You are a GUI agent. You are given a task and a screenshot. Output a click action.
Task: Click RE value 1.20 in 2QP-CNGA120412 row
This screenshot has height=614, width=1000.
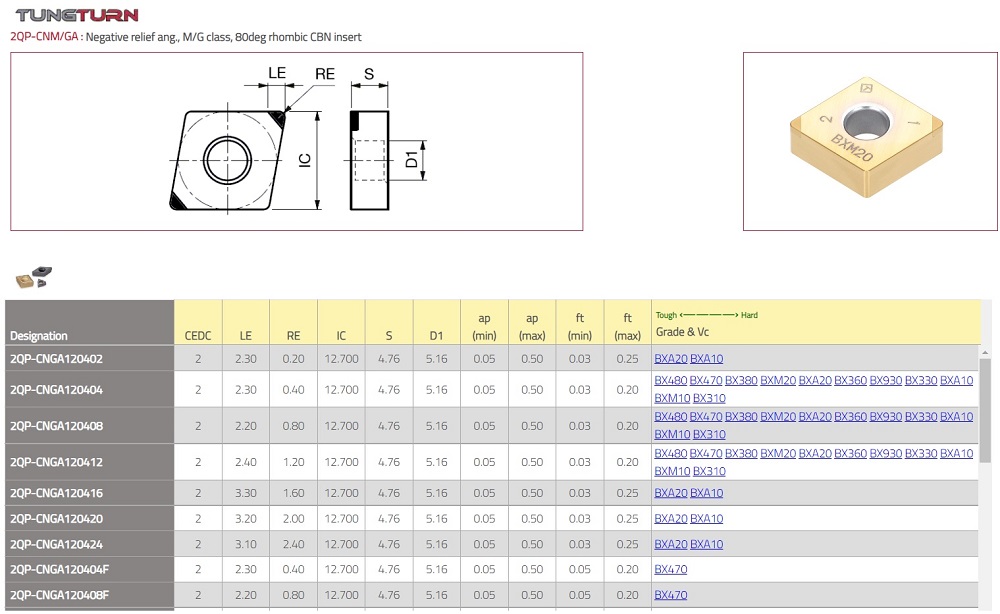tap(293, 462)
